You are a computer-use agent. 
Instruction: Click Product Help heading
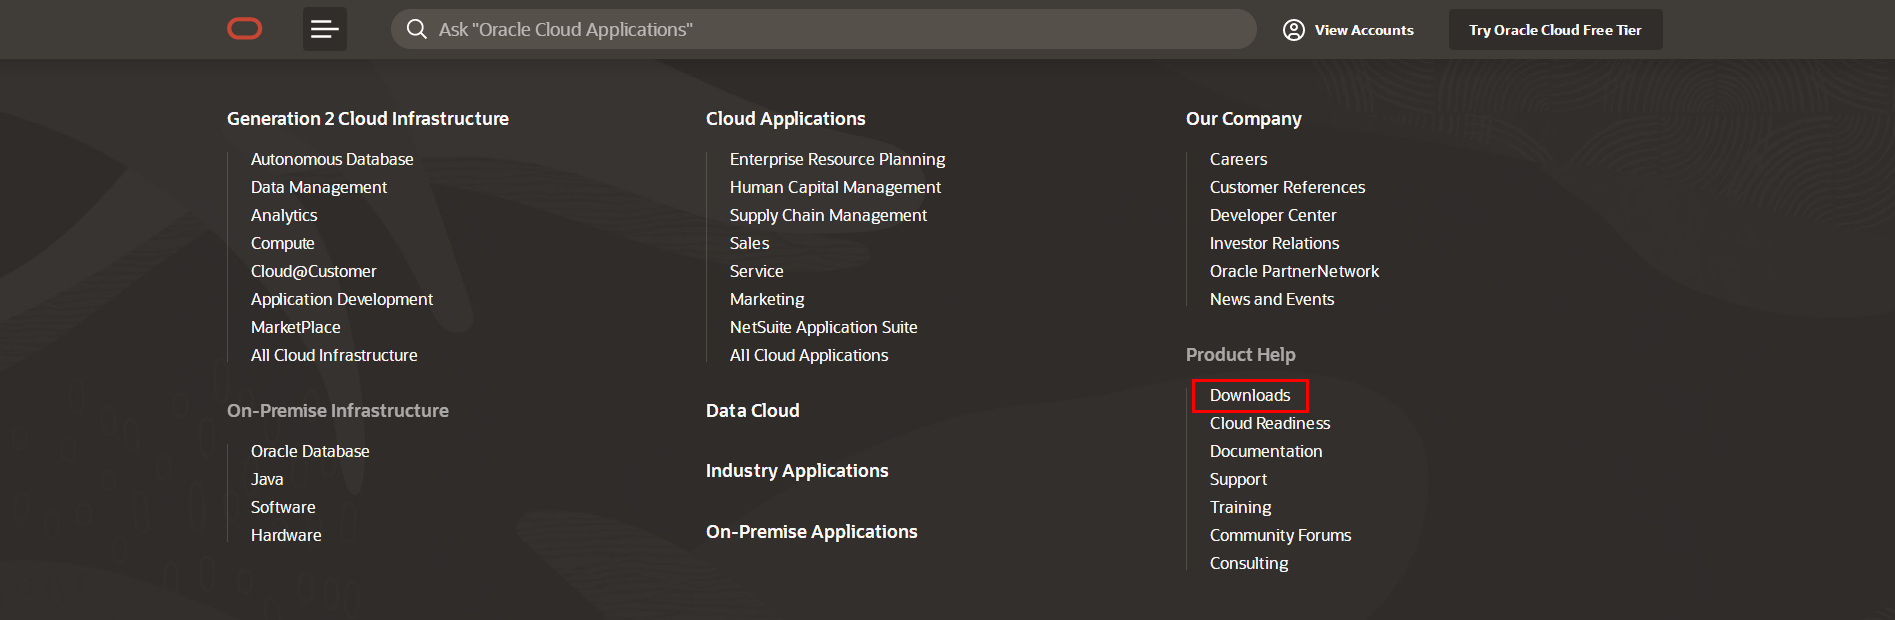[1241, 355]
